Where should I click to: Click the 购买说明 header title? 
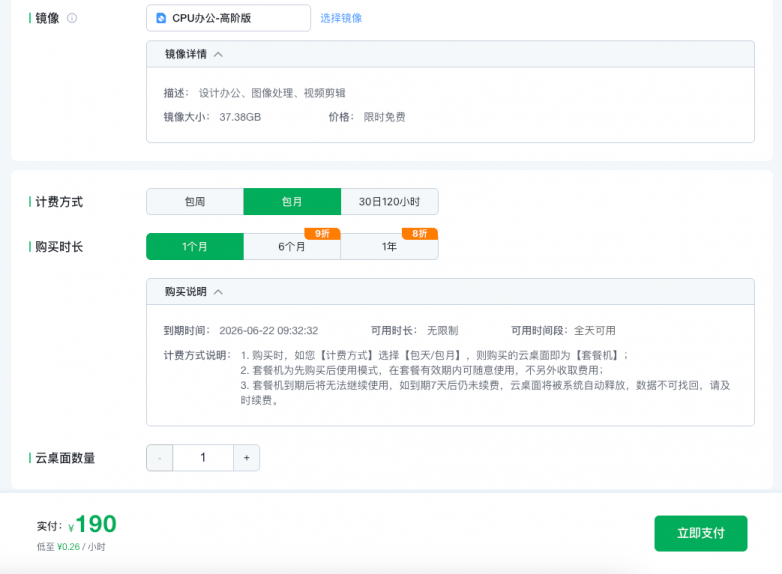click(186, 292)
